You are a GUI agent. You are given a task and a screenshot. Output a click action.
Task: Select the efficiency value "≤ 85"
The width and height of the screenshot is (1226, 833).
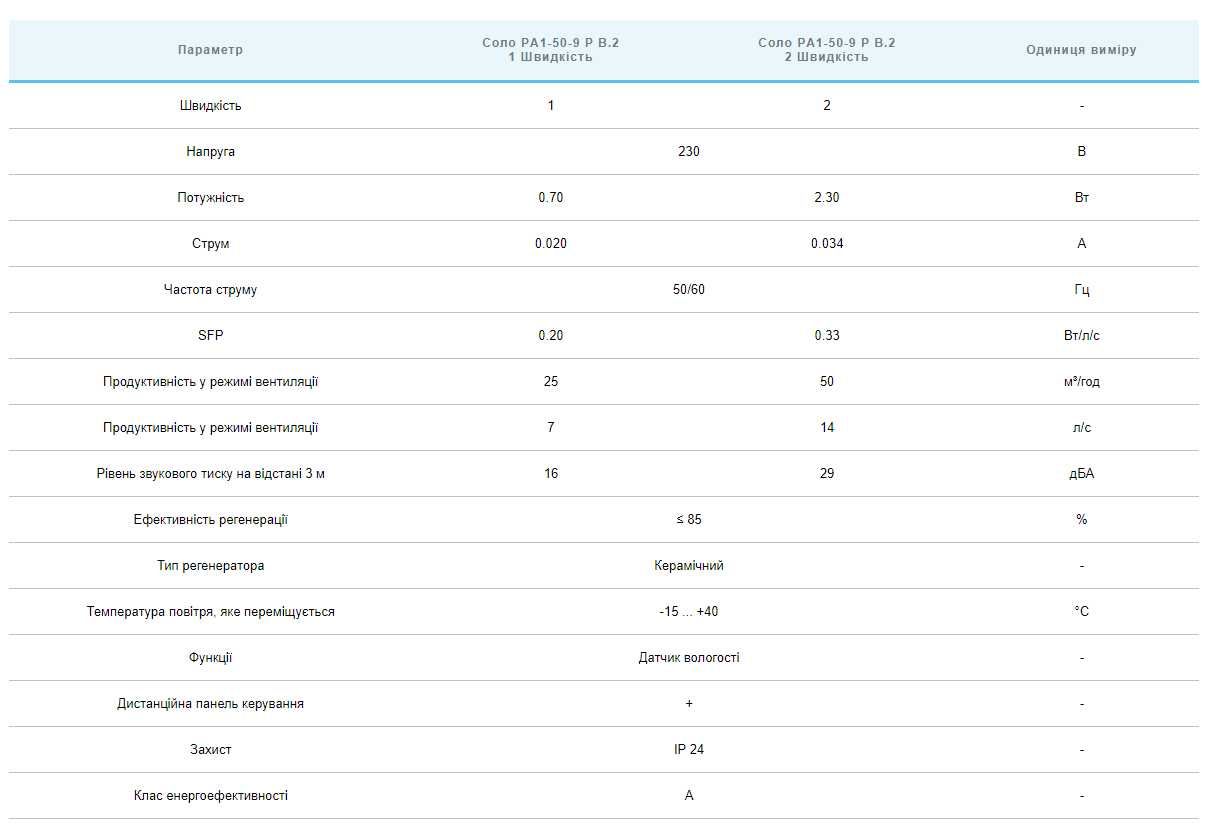pos(689,520)
